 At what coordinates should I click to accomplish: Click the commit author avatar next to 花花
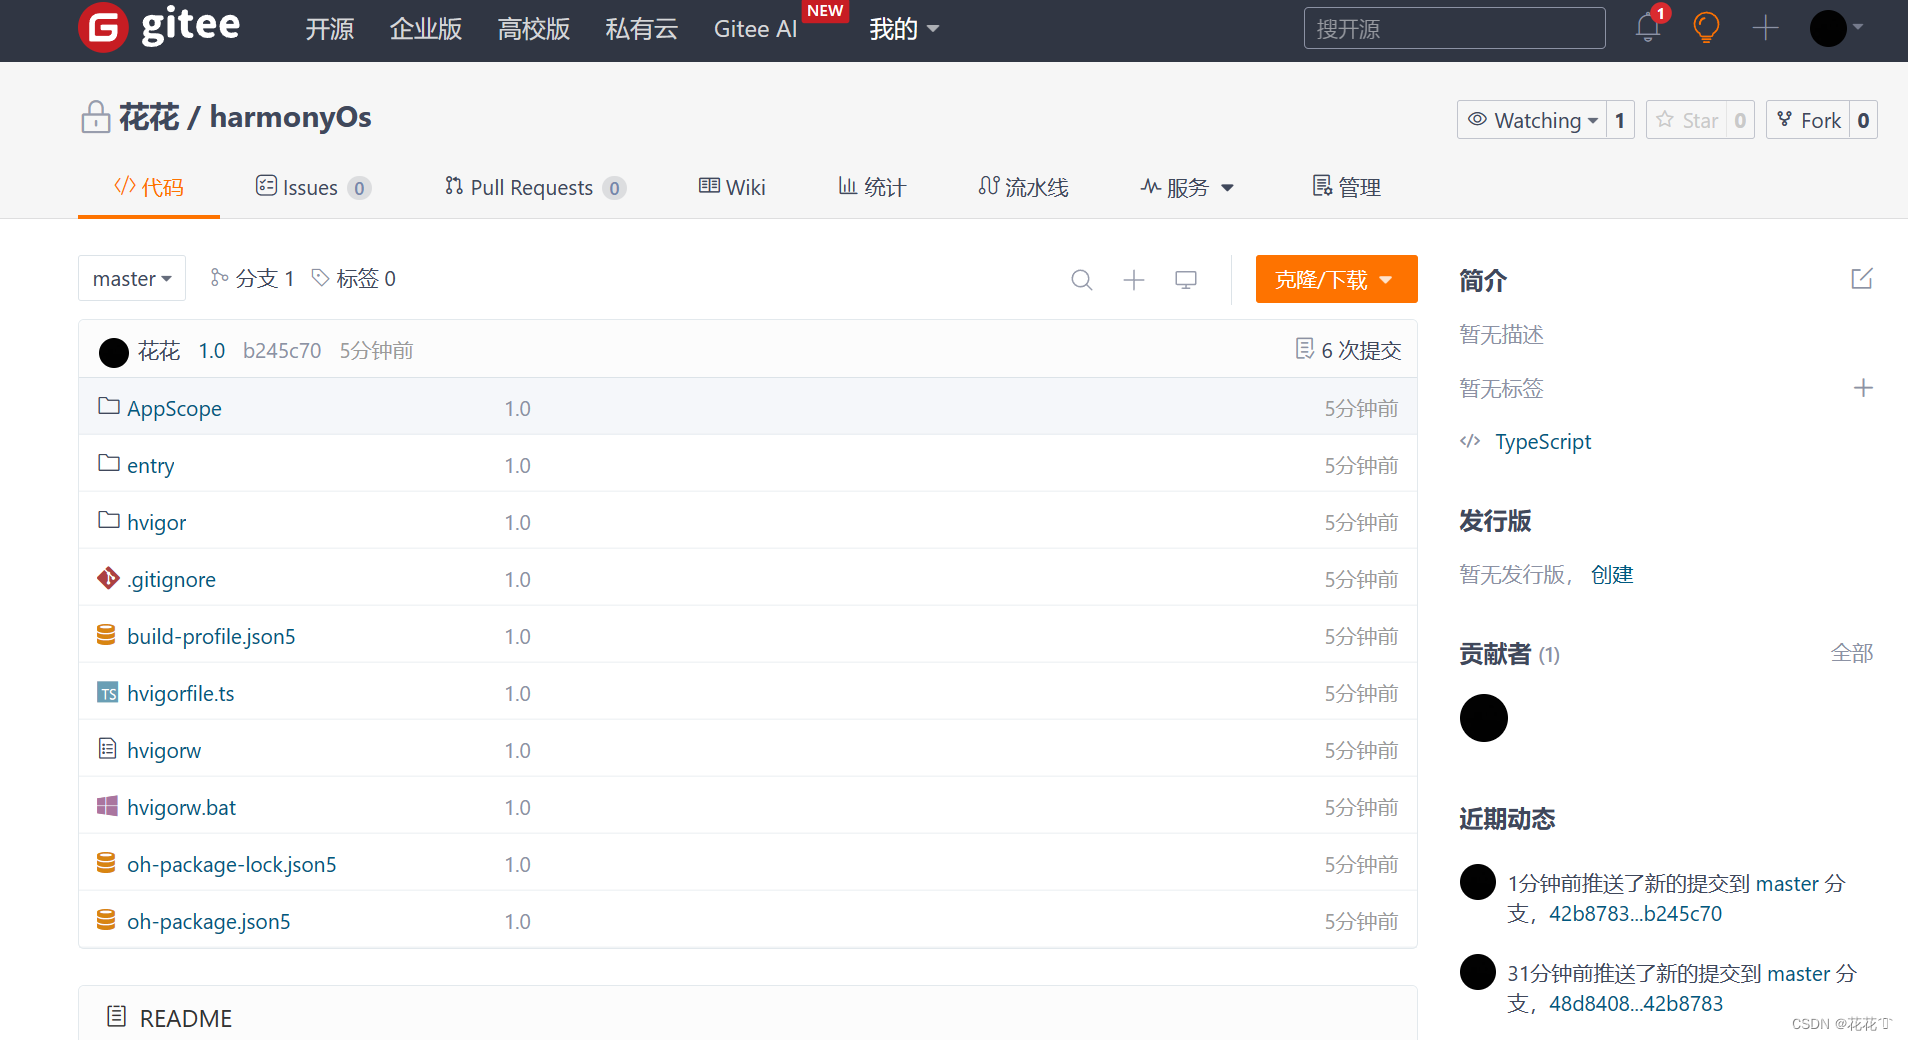tap(114, 352)
